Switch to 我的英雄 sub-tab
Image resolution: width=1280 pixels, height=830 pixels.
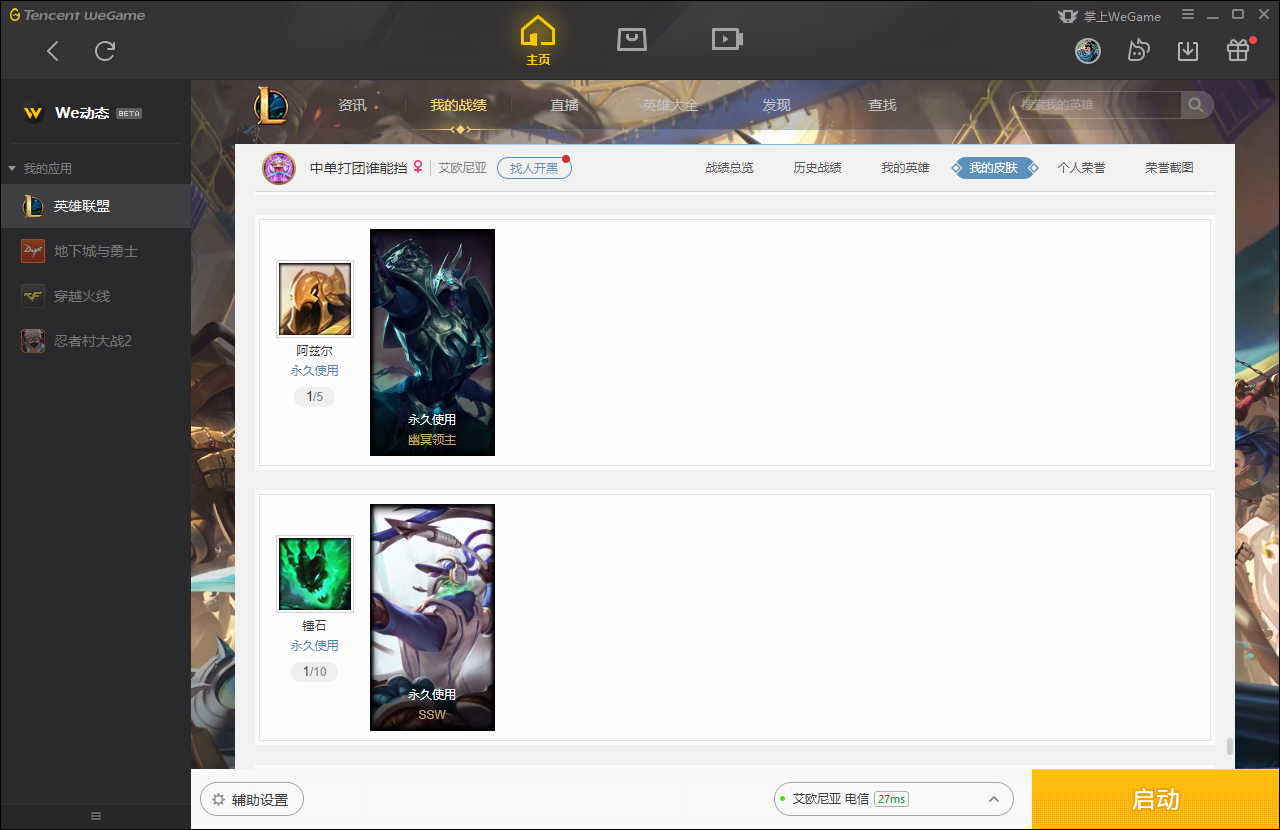click(906, 168)
